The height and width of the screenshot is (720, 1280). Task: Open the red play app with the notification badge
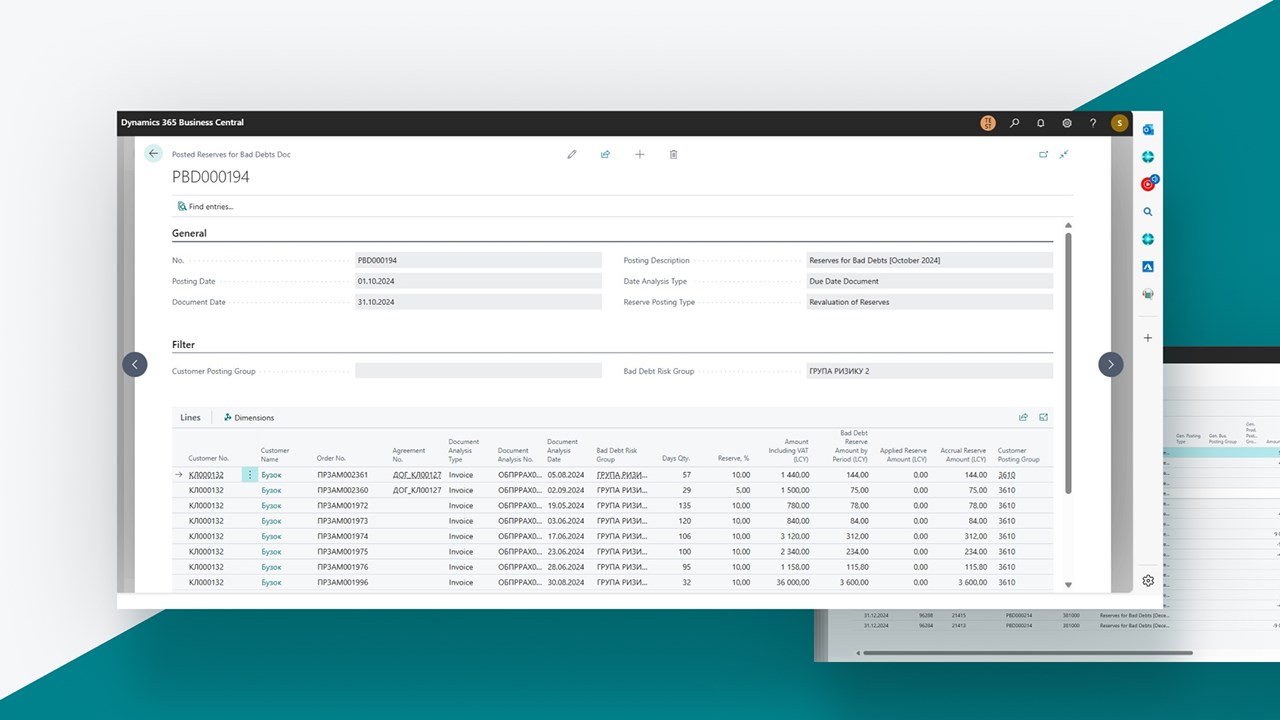tap(1148, 184)
